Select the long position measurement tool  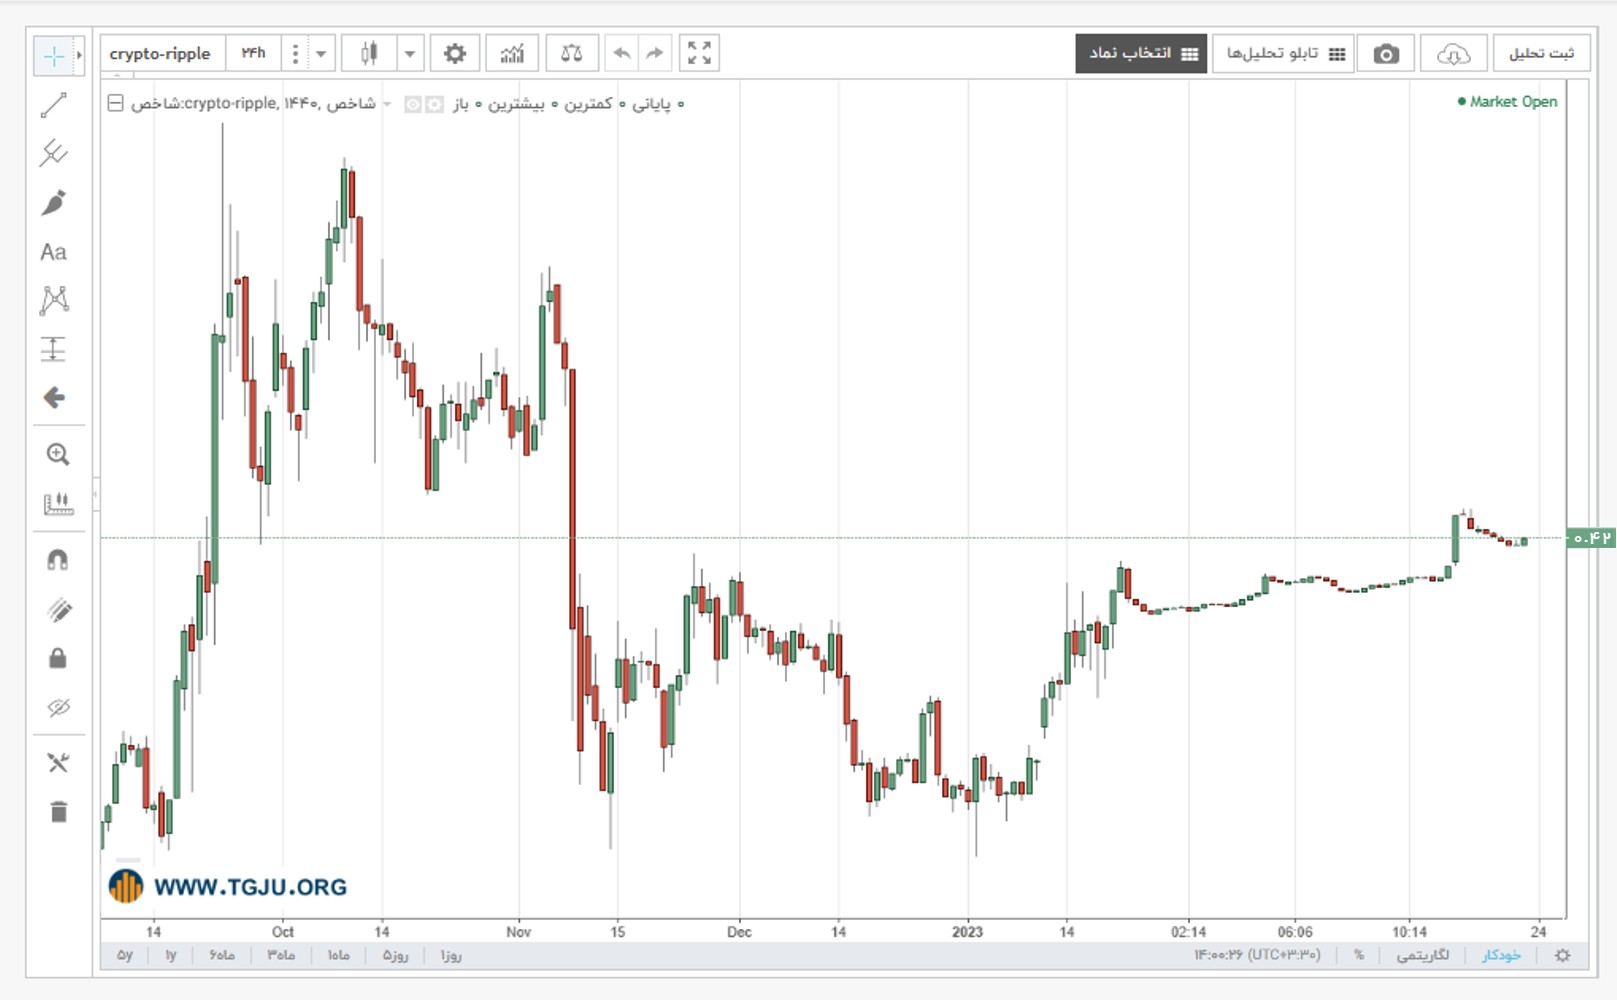click(x=54, y=349)
